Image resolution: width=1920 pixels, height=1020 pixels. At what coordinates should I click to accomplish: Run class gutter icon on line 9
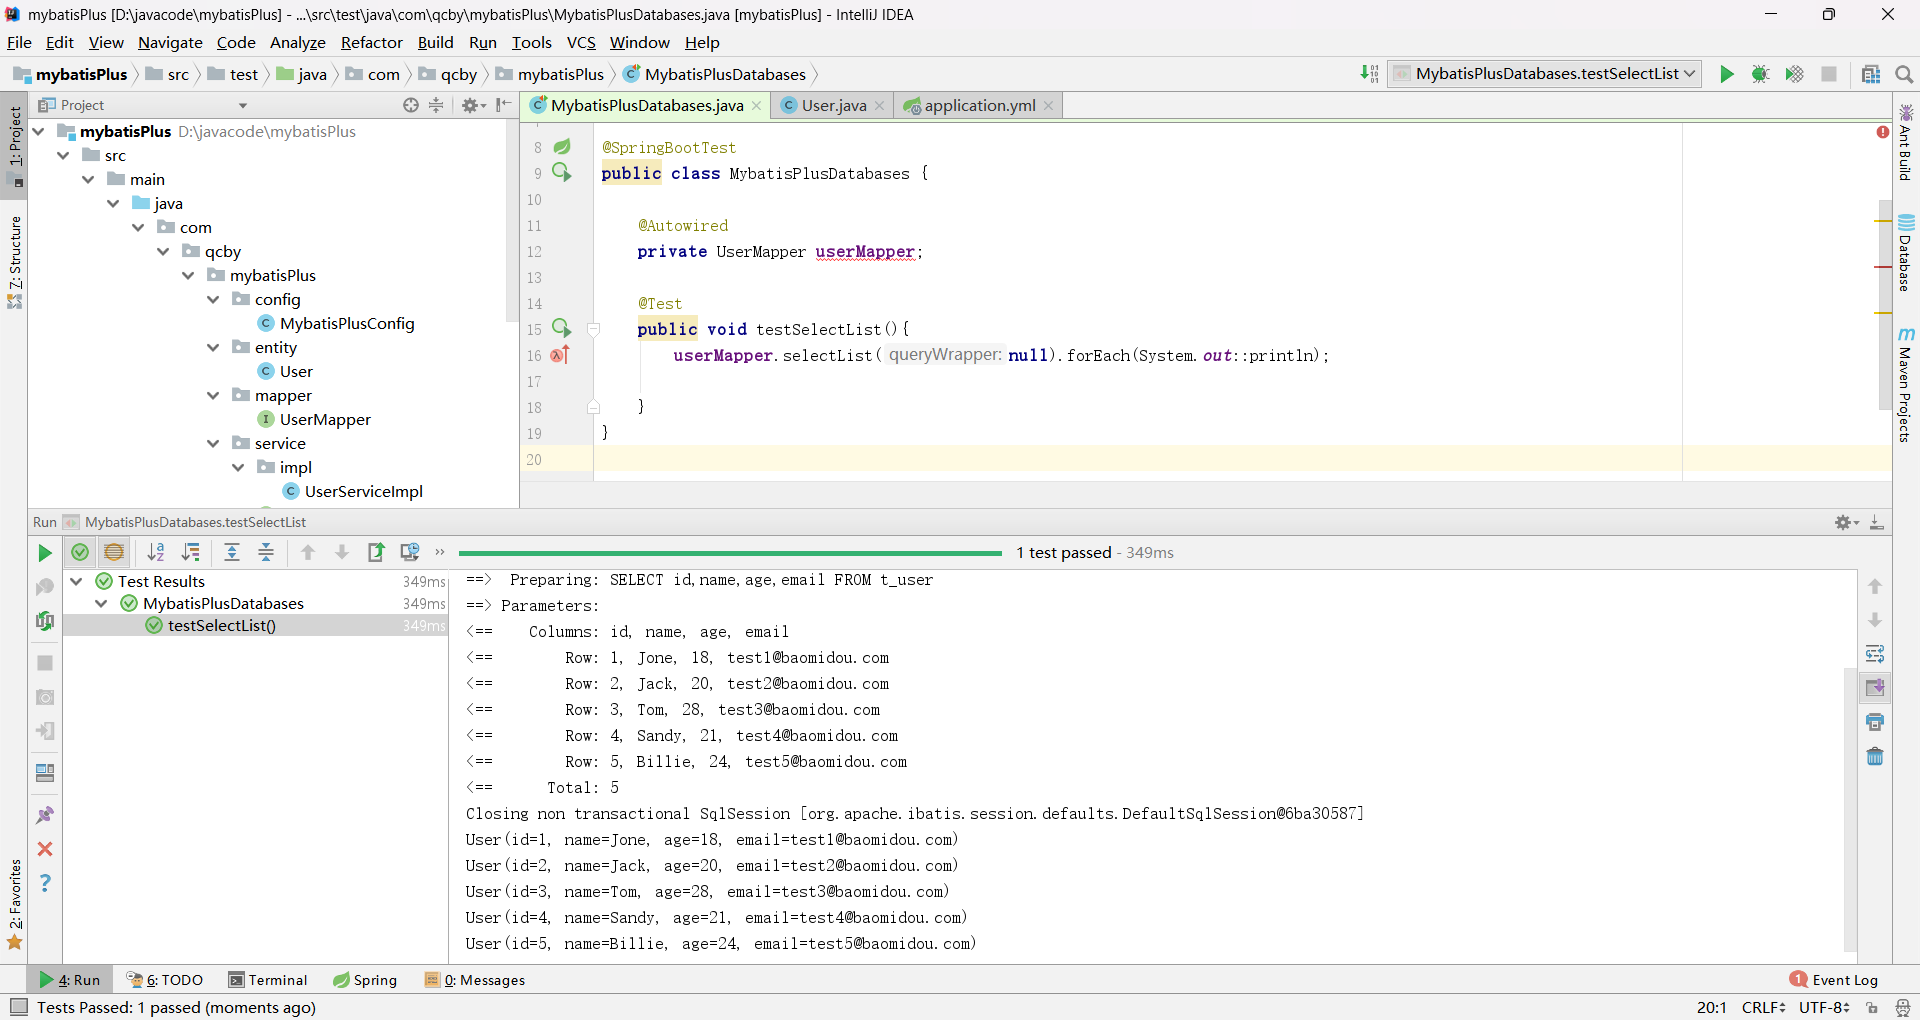coord(561,172)
